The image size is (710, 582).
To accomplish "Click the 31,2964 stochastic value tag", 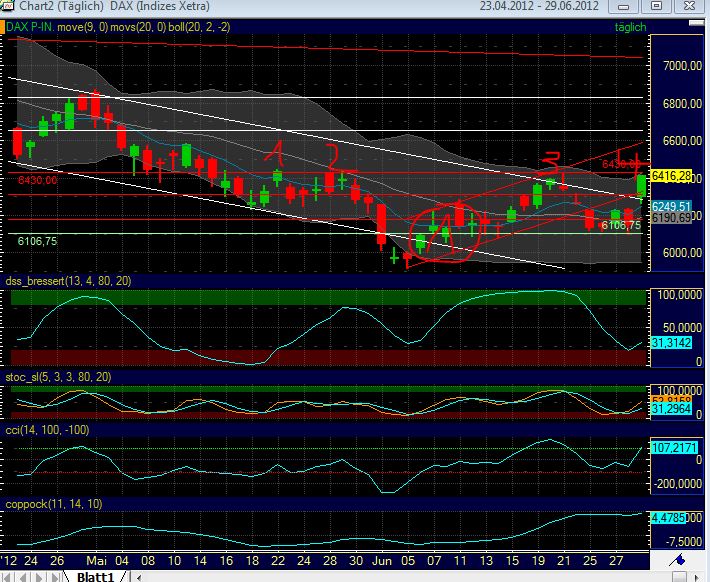I will pos(671,409).
